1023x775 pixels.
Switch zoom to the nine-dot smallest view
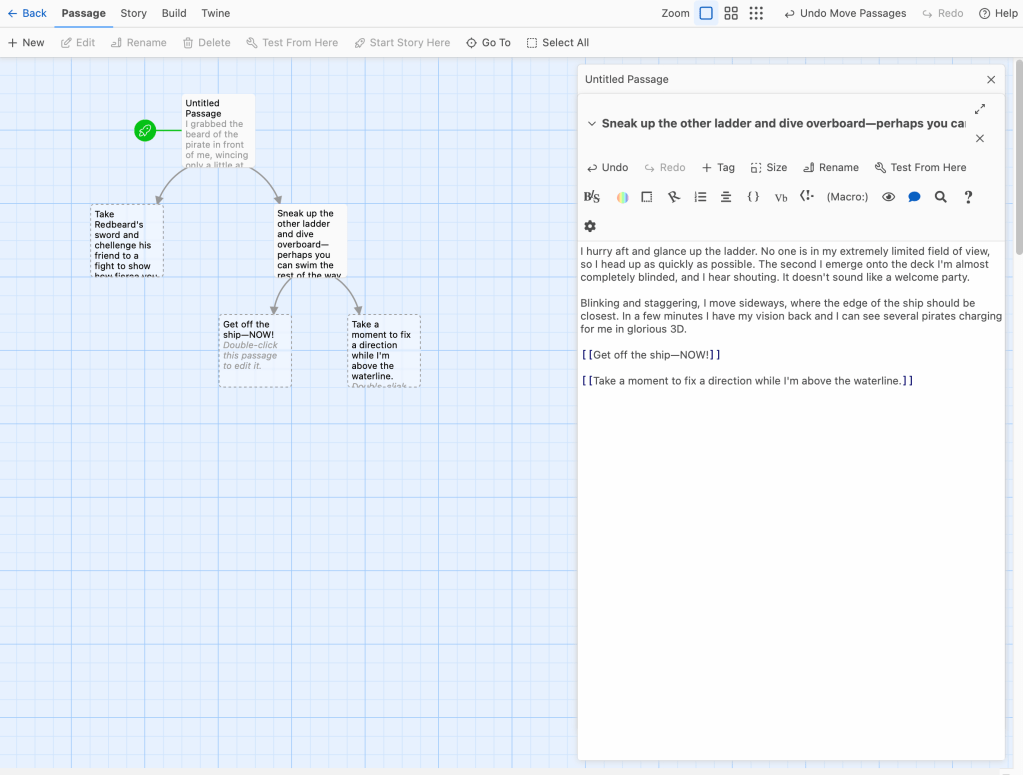(x=756, y=13)
